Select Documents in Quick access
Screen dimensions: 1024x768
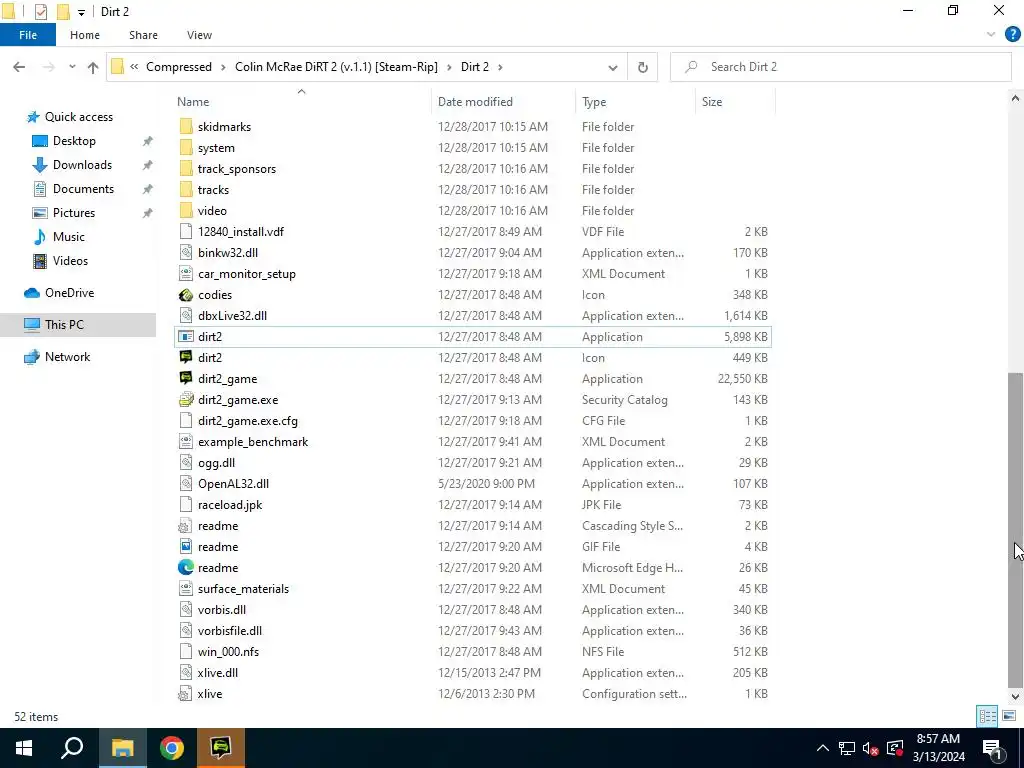click(x=83, y=189)
